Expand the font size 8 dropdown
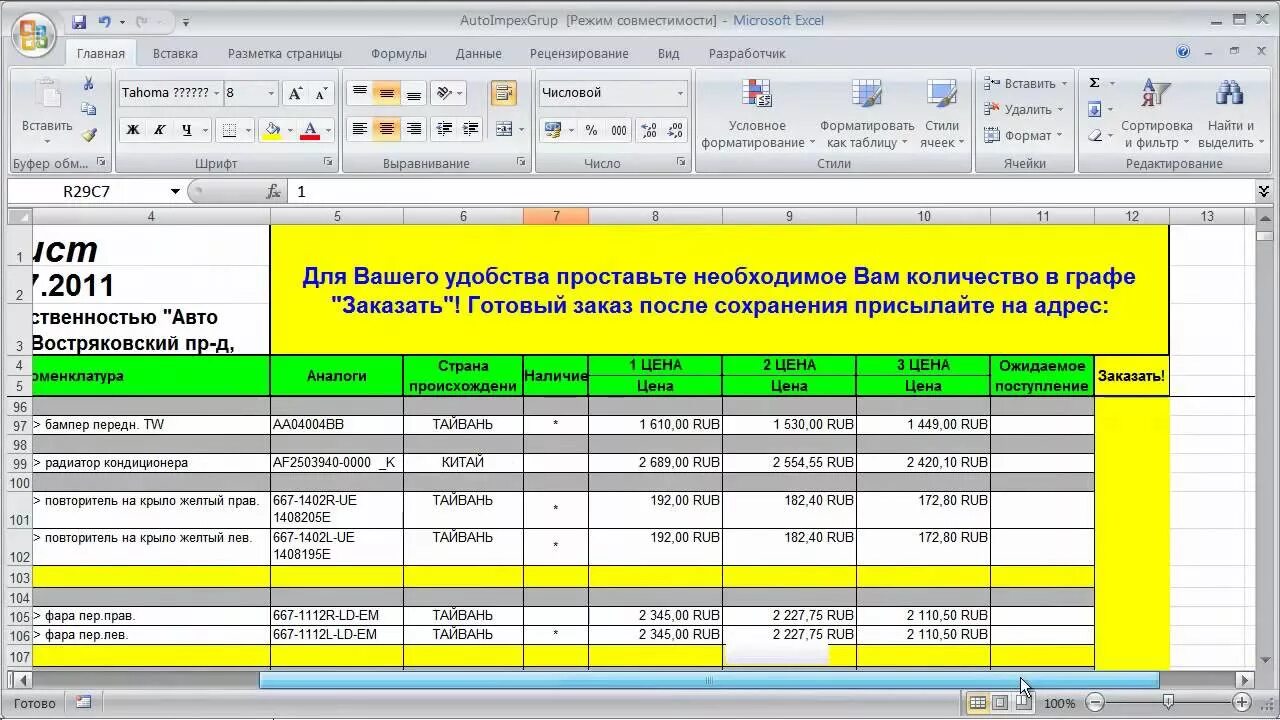 point(271,93)
